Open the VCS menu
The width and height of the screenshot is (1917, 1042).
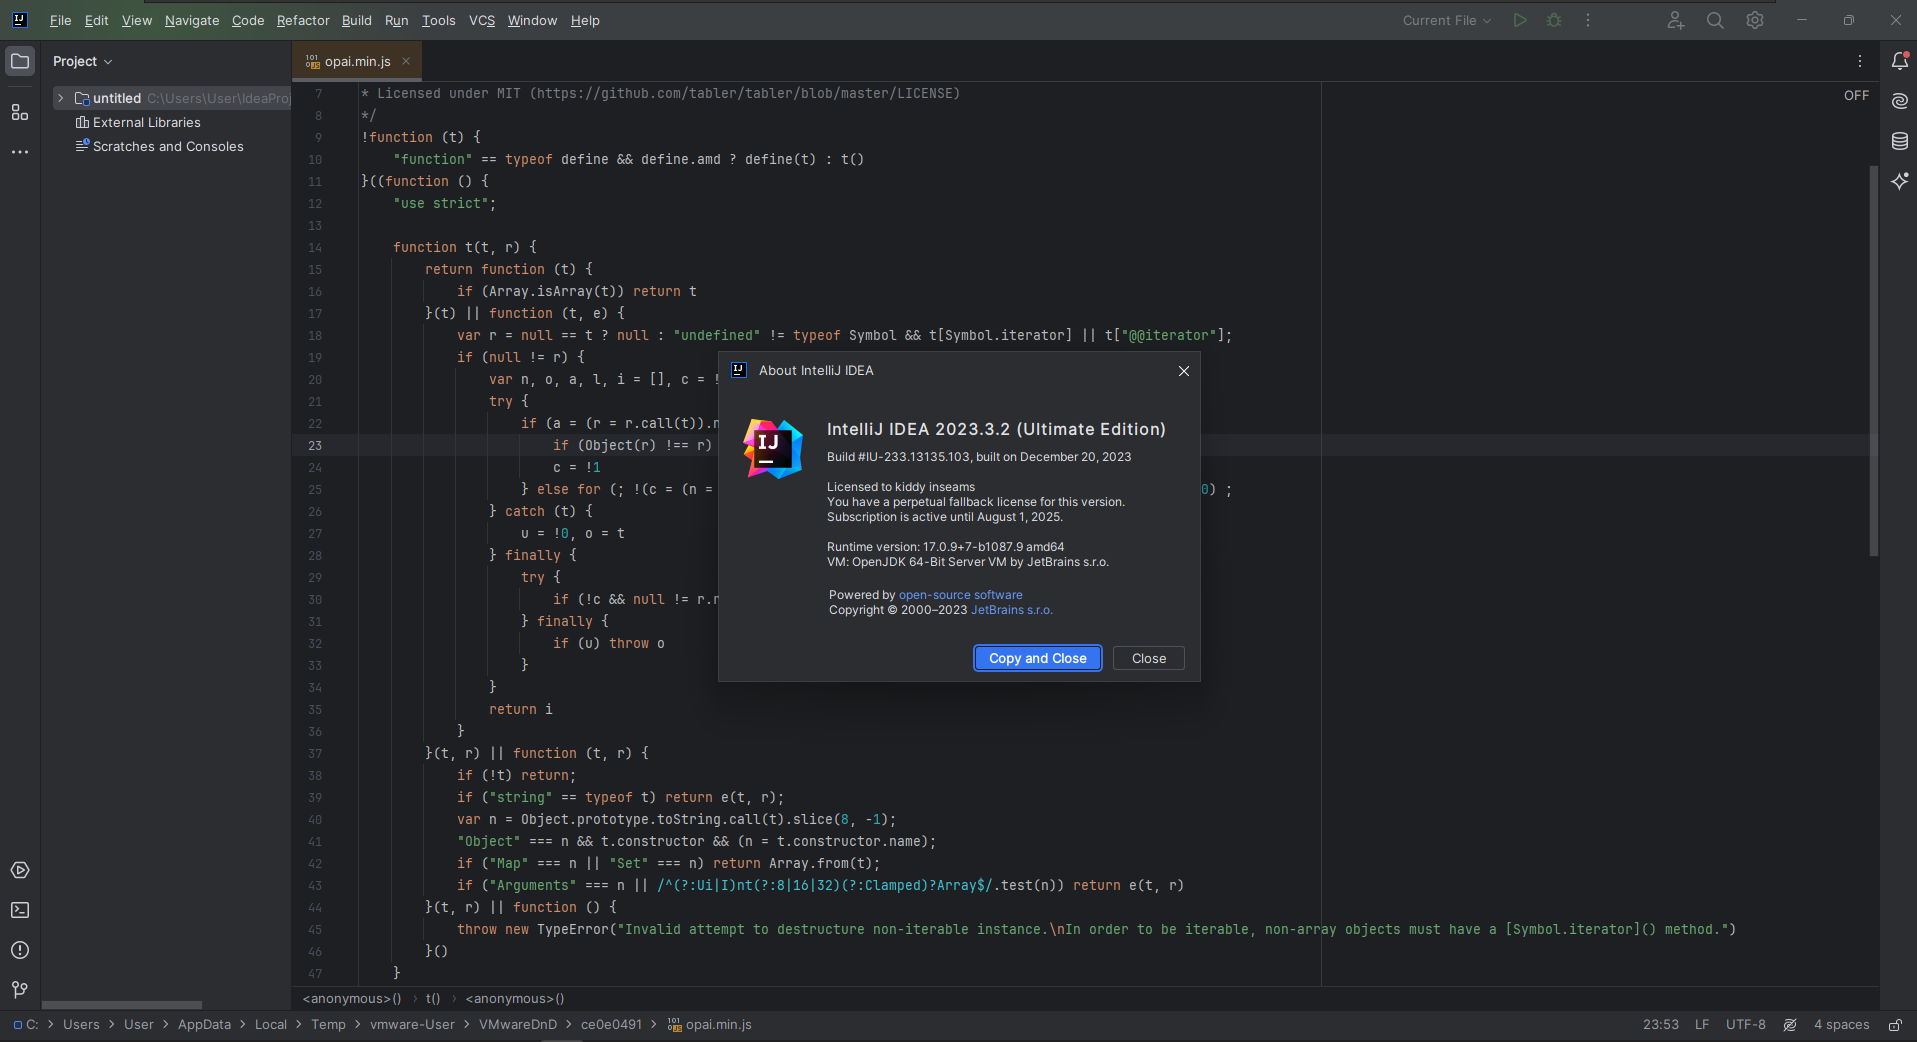pos(482,20)
